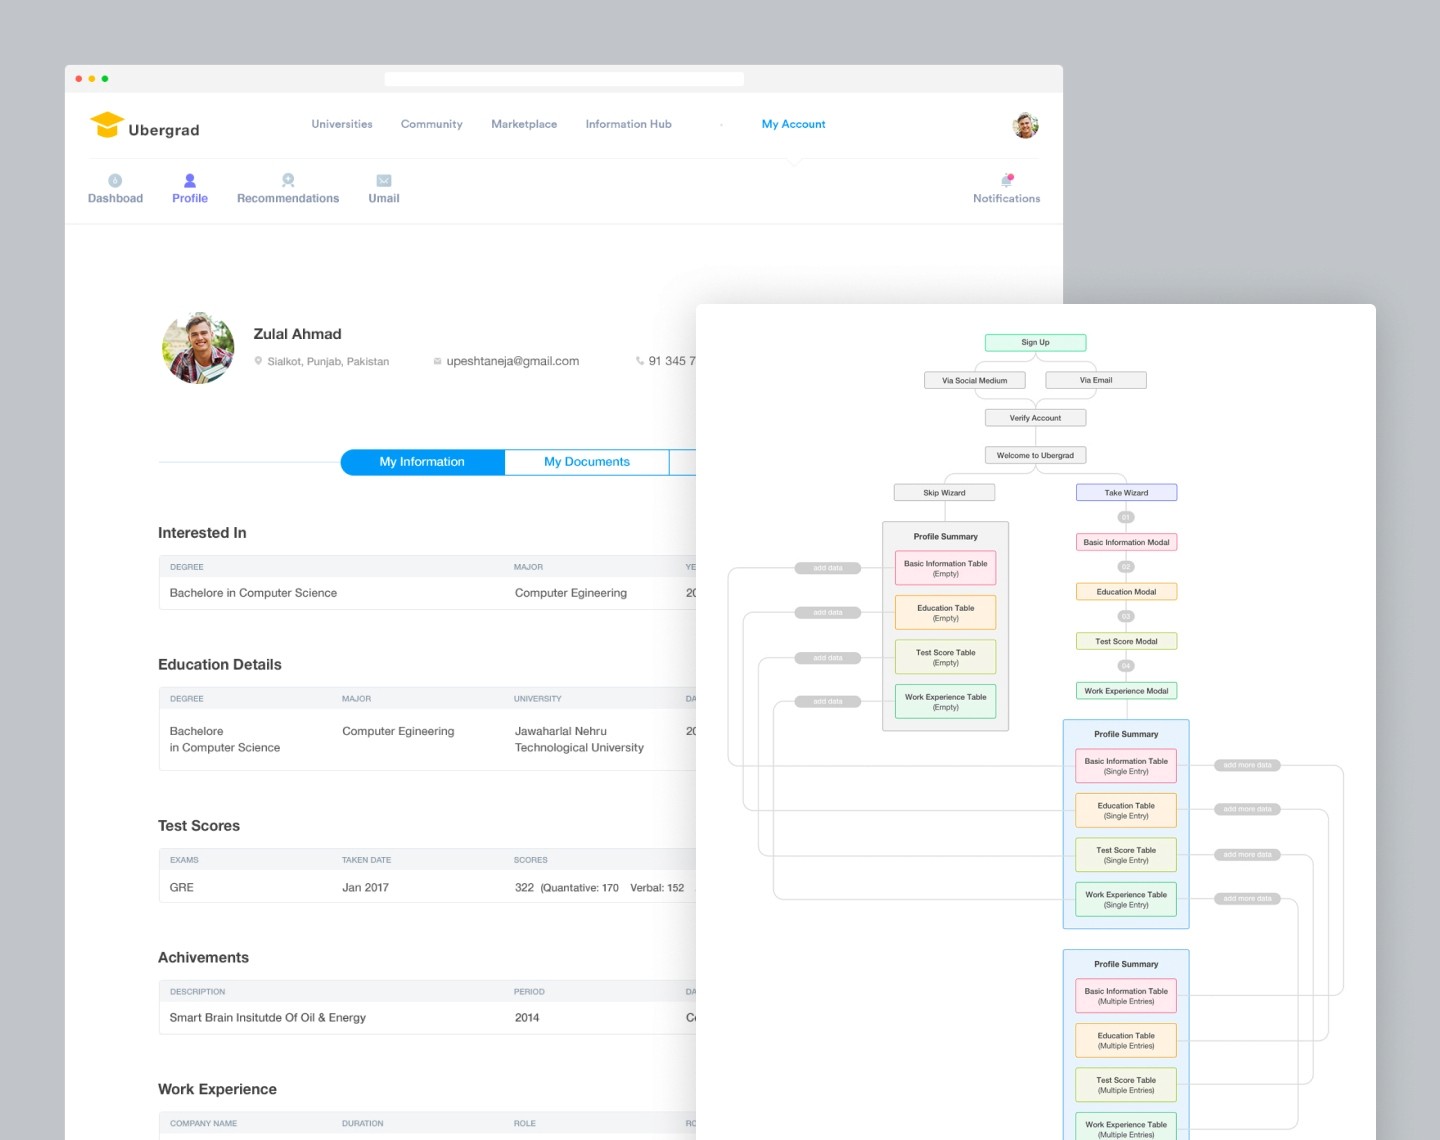The image size is (1440, 1140).
Task: Click 'Sialkot, Punjab, Pakistan' location text
Action: coord(328,361)
